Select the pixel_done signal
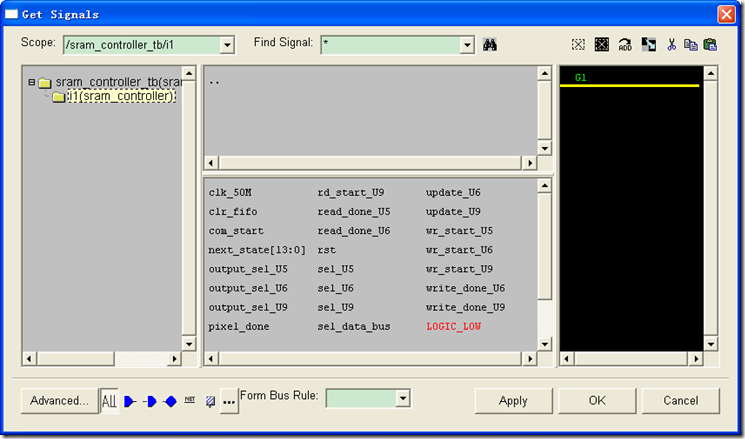The width and height of the screenshot is (745, 439). click(x=239, y=327)
